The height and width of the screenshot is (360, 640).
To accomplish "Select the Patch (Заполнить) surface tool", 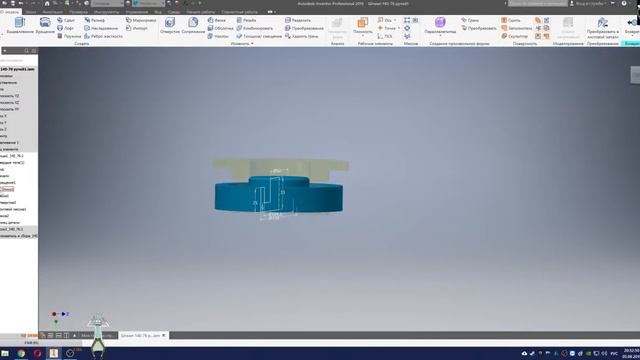I will [516, 28].
